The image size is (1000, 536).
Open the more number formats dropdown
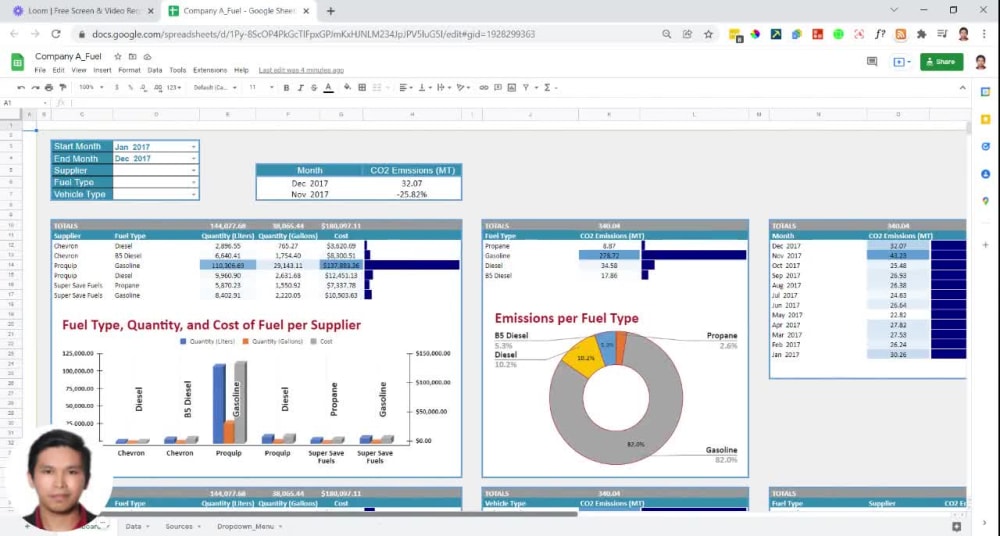174,87
